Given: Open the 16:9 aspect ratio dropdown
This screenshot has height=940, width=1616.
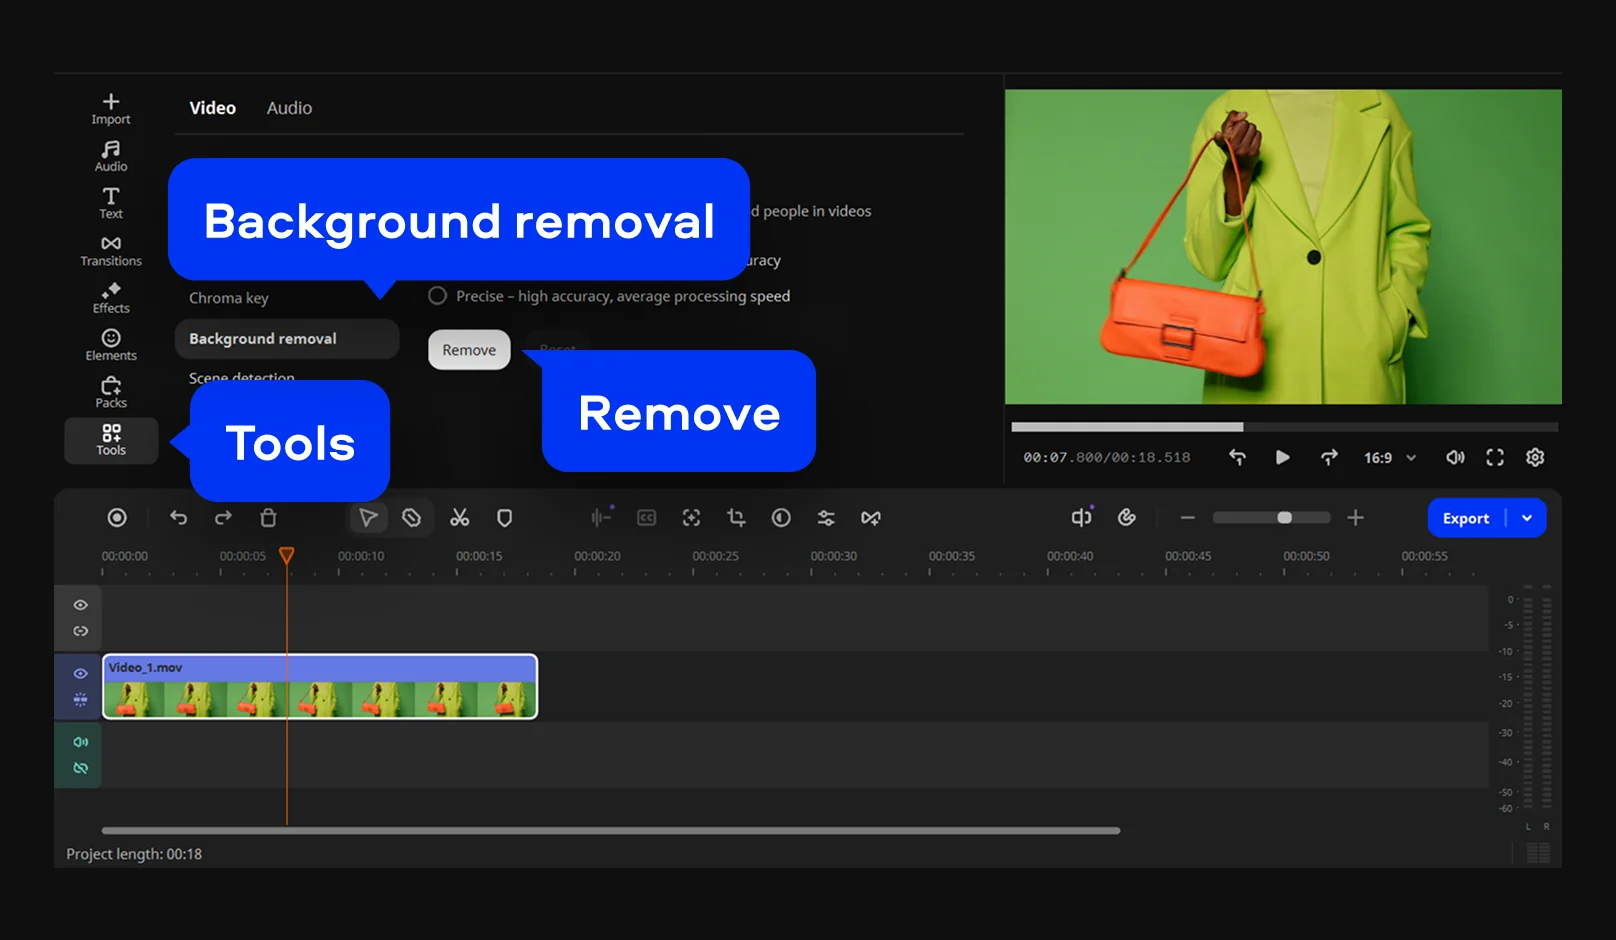Looking at the screenshot, I should tap(1389, 458).
